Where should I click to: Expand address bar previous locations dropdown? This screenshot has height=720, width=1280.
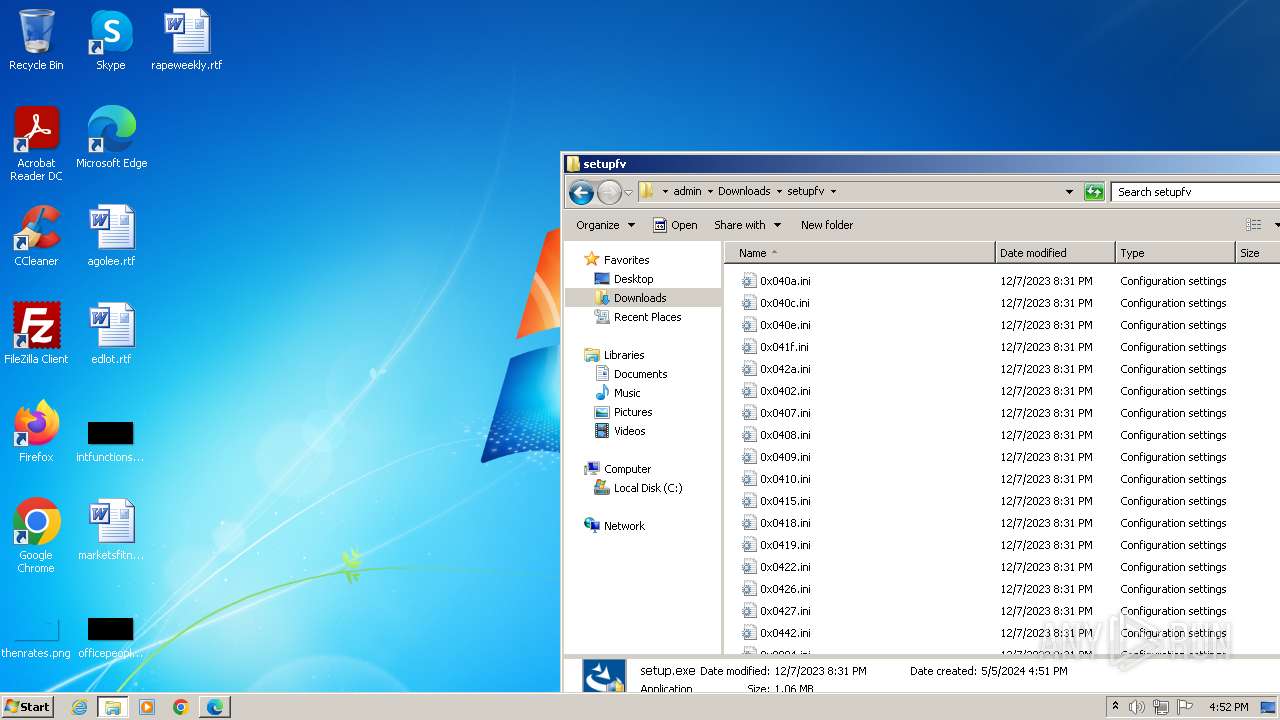1069,192
